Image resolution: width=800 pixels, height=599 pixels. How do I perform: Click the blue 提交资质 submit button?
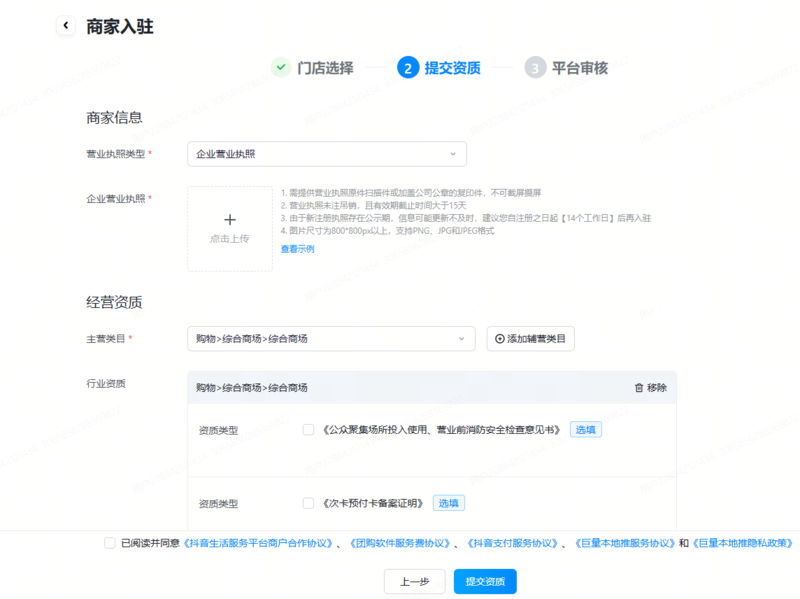(487, 581)
